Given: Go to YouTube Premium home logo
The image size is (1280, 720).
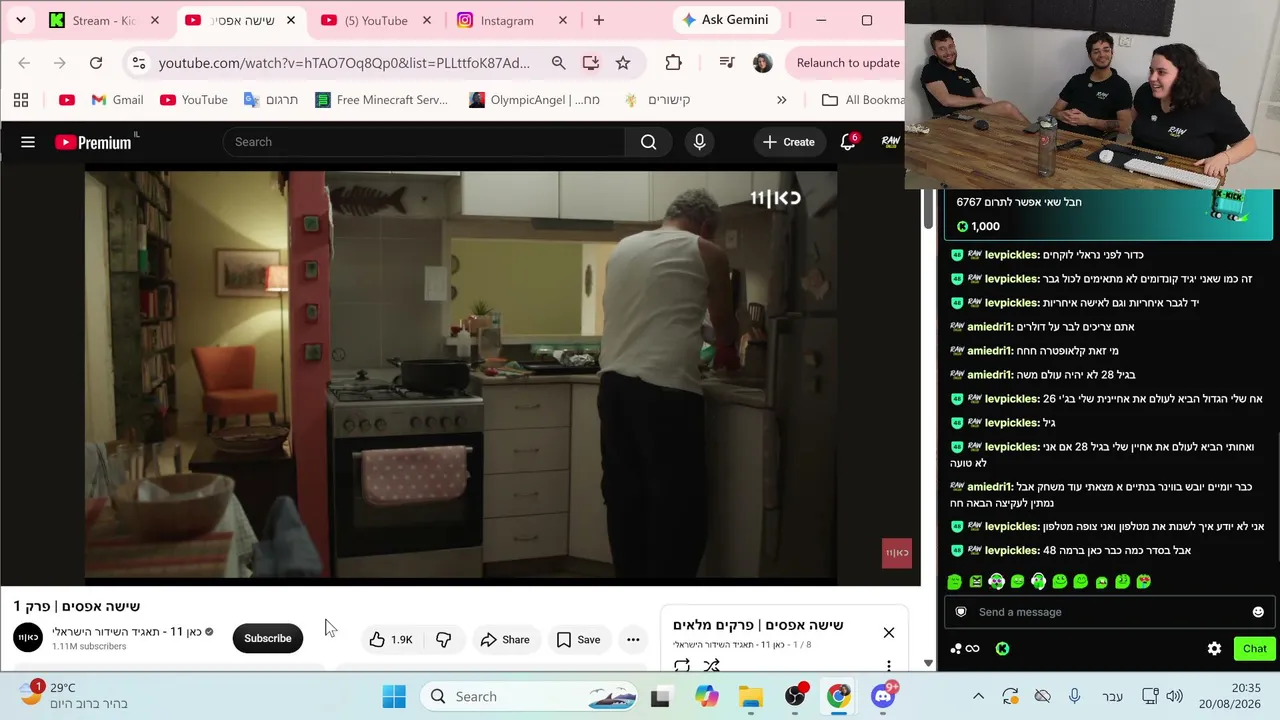Looking at the screenshot, I should point(93,142).
